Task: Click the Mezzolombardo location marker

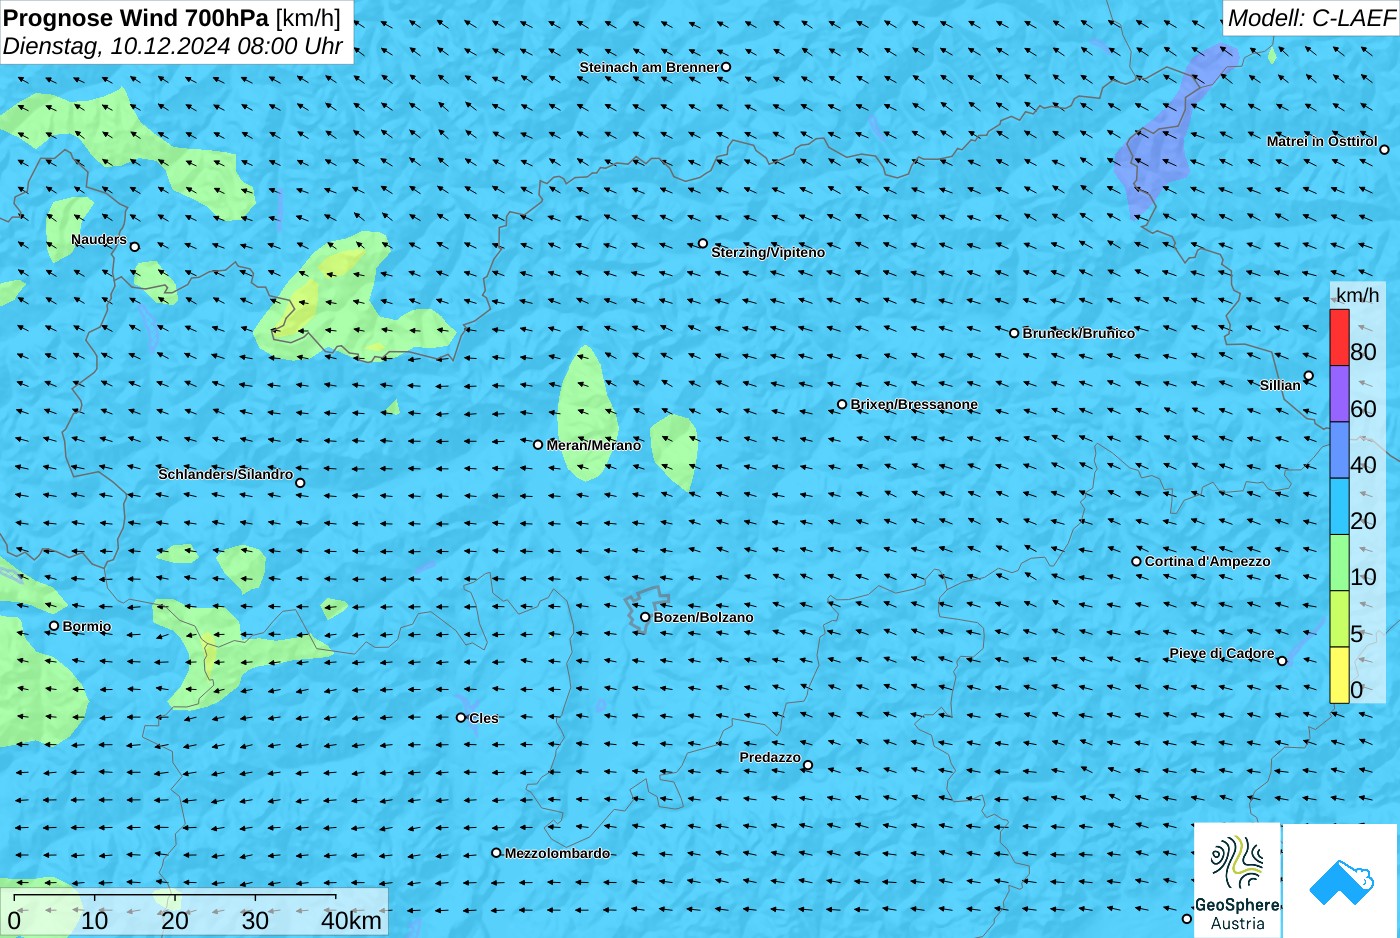Action: [x=496, y=853]
